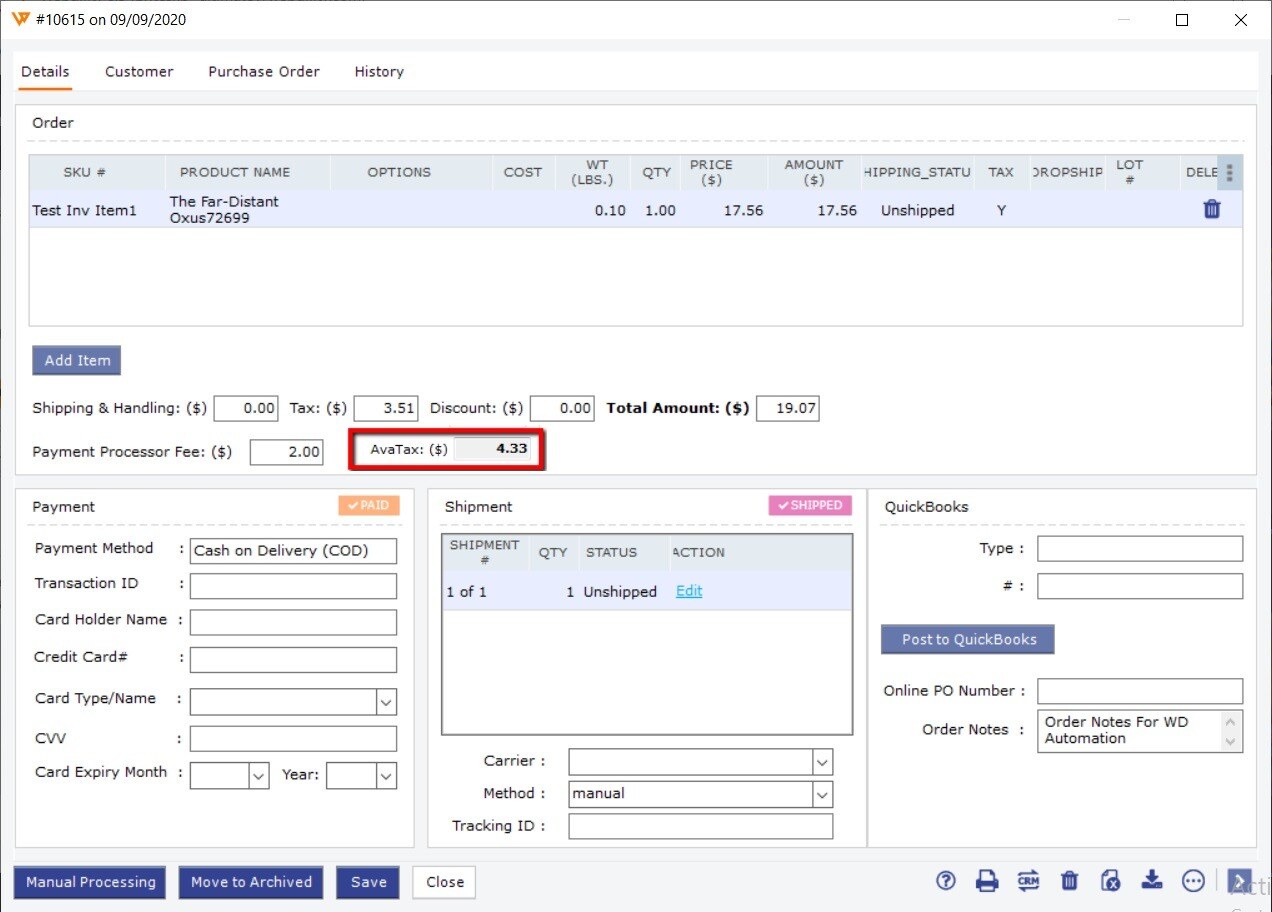Screen dimensions: 1272x912
Task: Focus the Online PO Number field
Action: [1140, 691]
